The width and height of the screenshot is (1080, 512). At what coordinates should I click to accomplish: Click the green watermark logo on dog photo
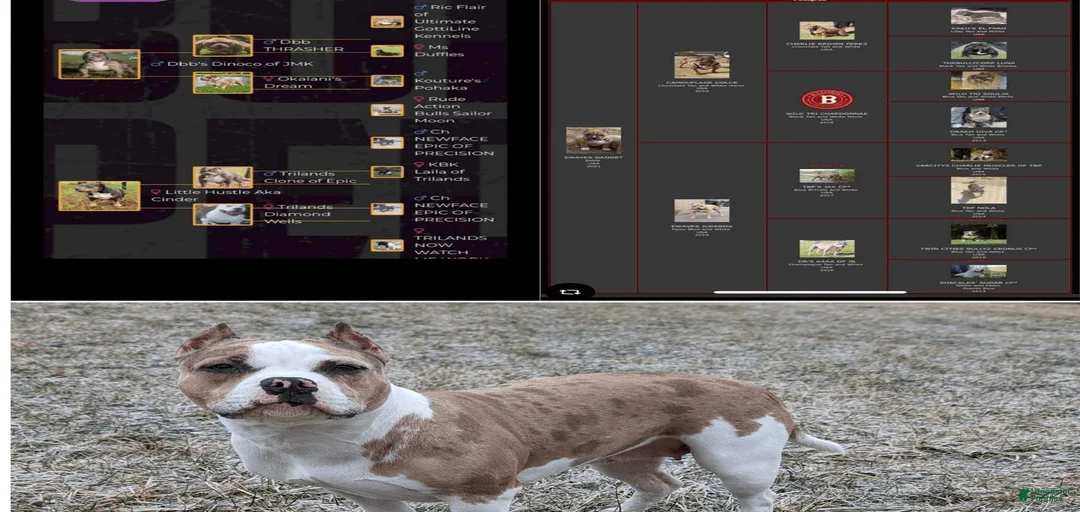pyautogui.click(x=1044, y=495)
